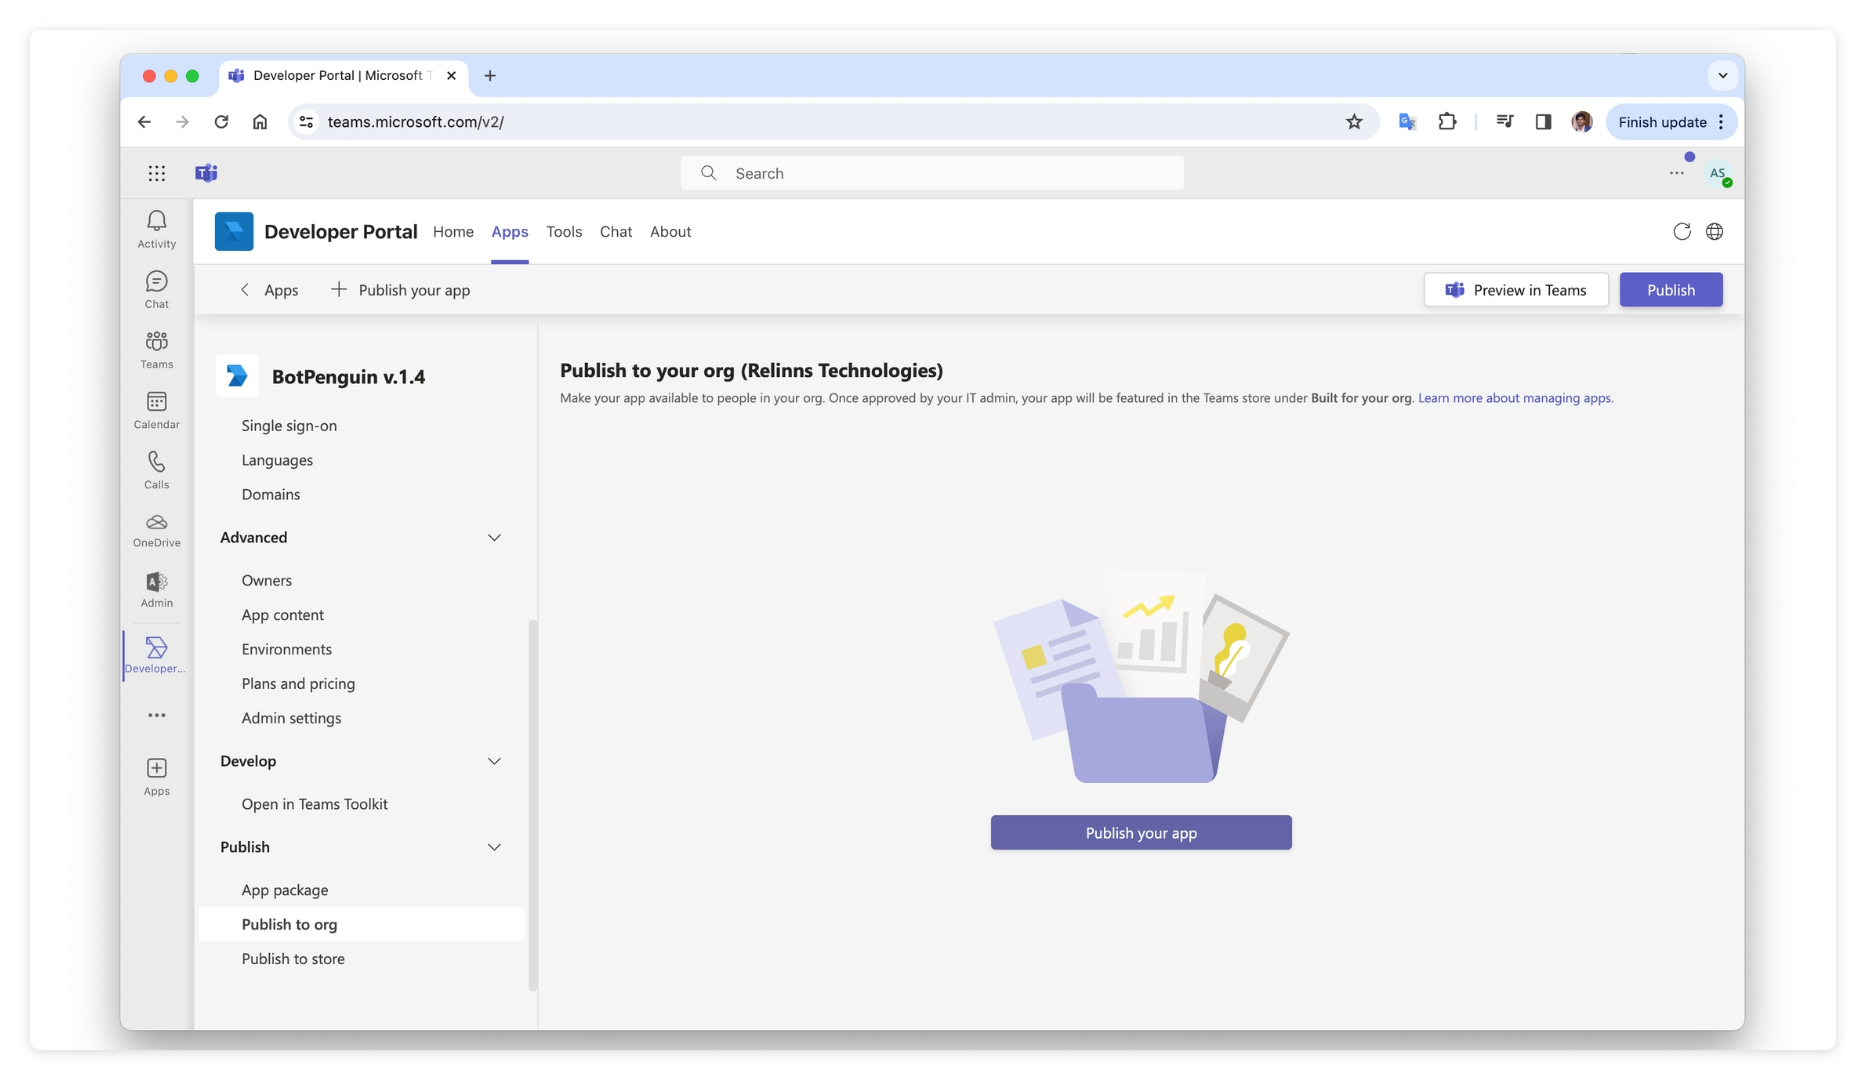Image resolution: width=1866 pixels, height=1080 pixels.
Task: Click the app launcher waffle icon
Action: [156, 172]
